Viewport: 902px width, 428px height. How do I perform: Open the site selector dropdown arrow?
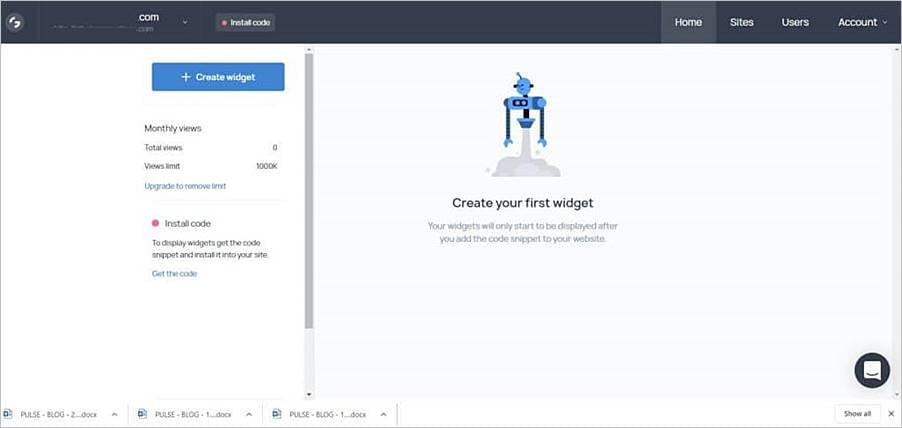tap(185, 22)
